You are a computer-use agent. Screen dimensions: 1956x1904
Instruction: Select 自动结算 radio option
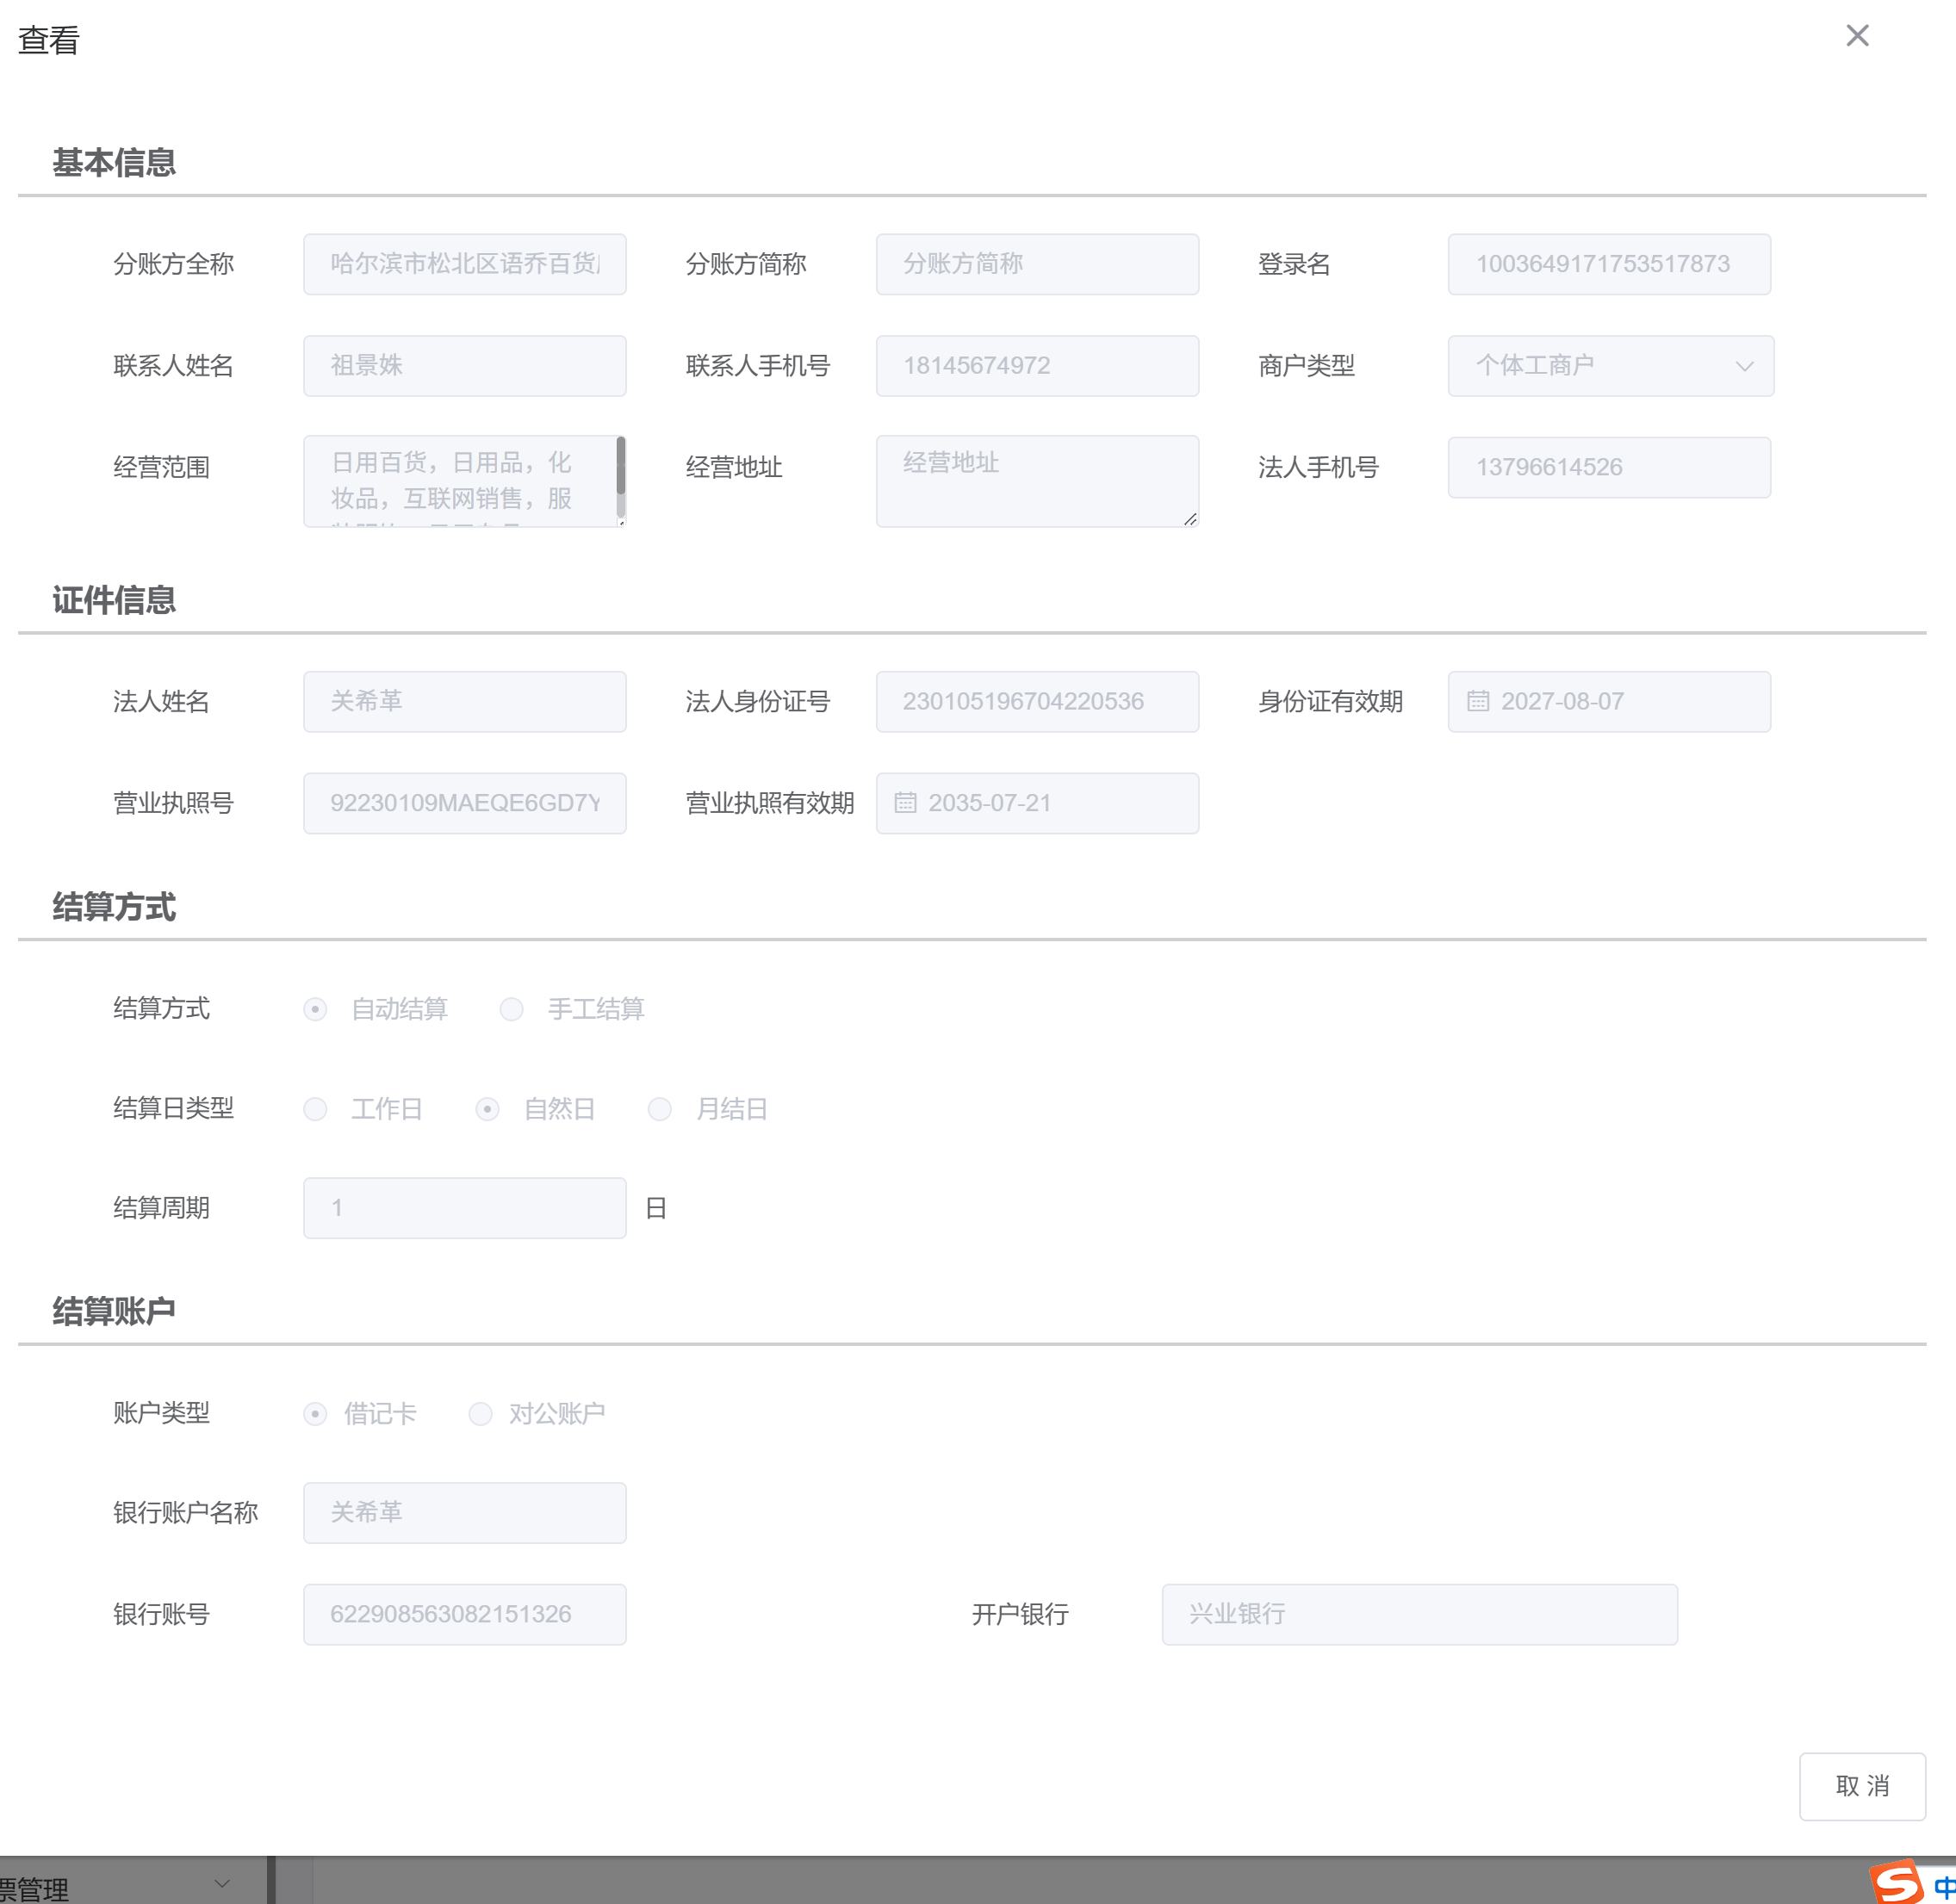click(315, 1009)
